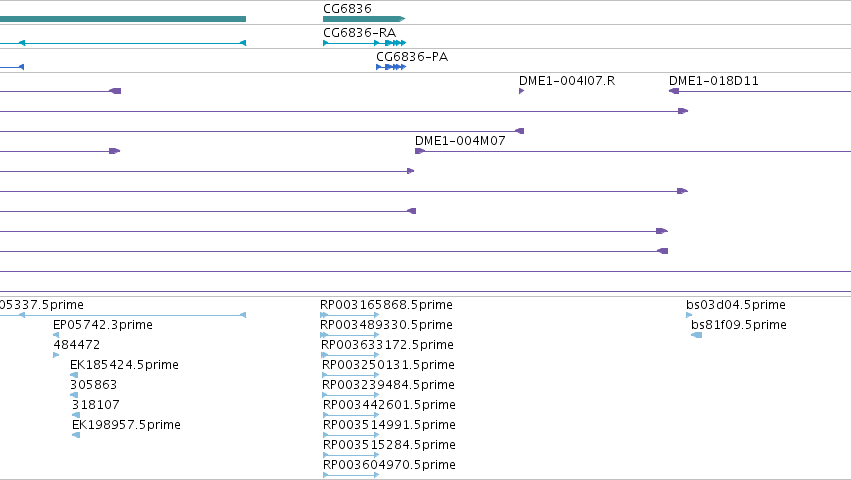Viewport: 851px width, 480px height.
Task: Select RP003604970.5prime EST arrow
Action: [351, 475]
